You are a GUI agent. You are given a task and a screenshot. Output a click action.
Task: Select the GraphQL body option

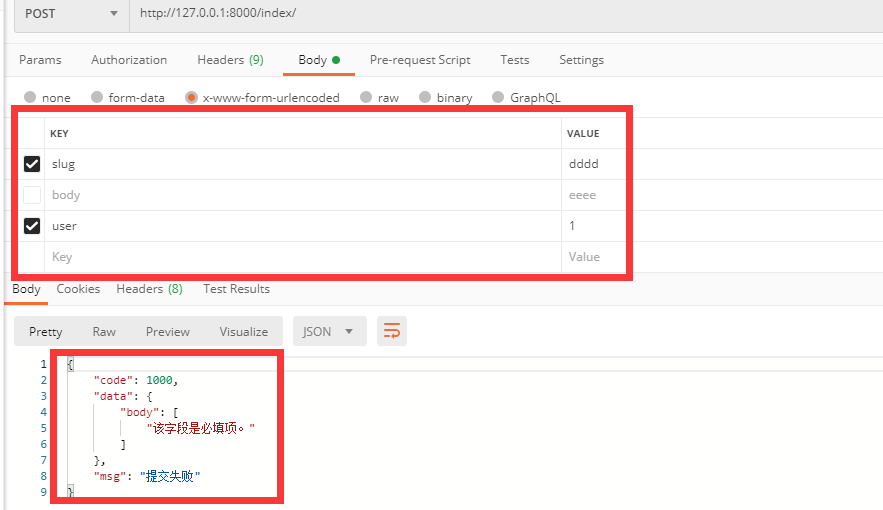point(496,98)
